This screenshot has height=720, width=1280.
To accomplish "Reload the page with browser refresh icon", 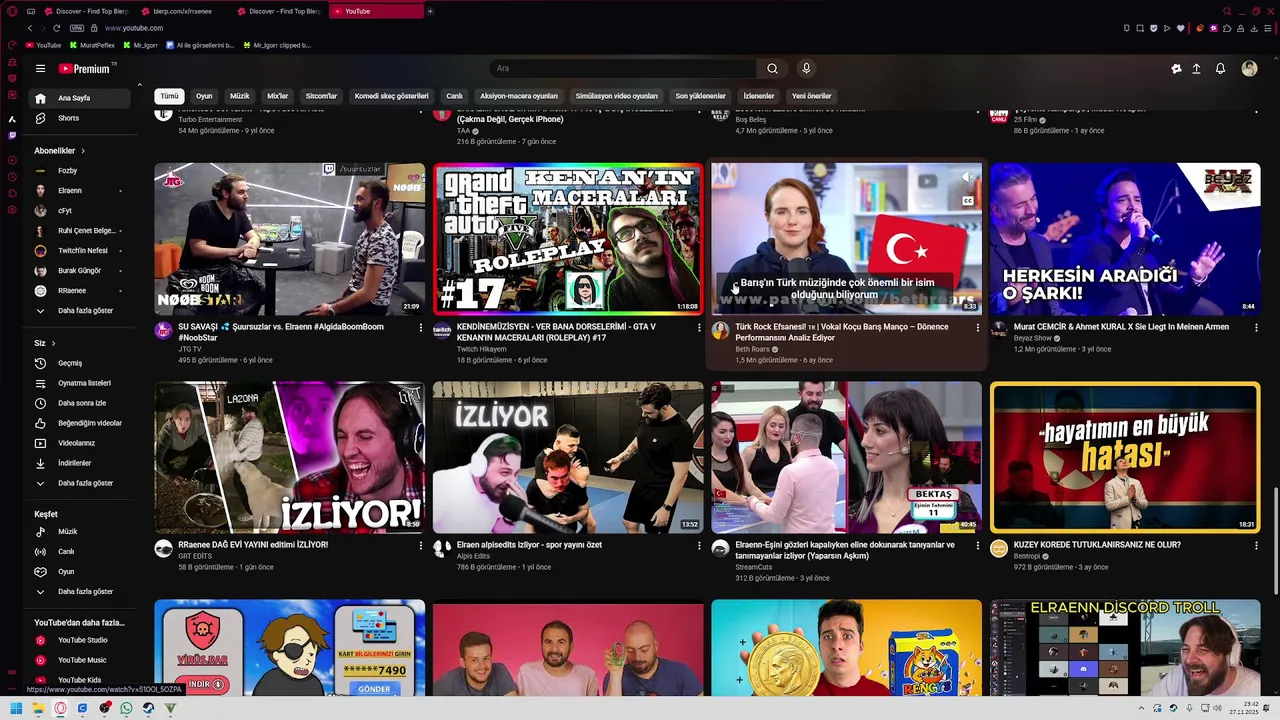I will click(x=56, y=28).
